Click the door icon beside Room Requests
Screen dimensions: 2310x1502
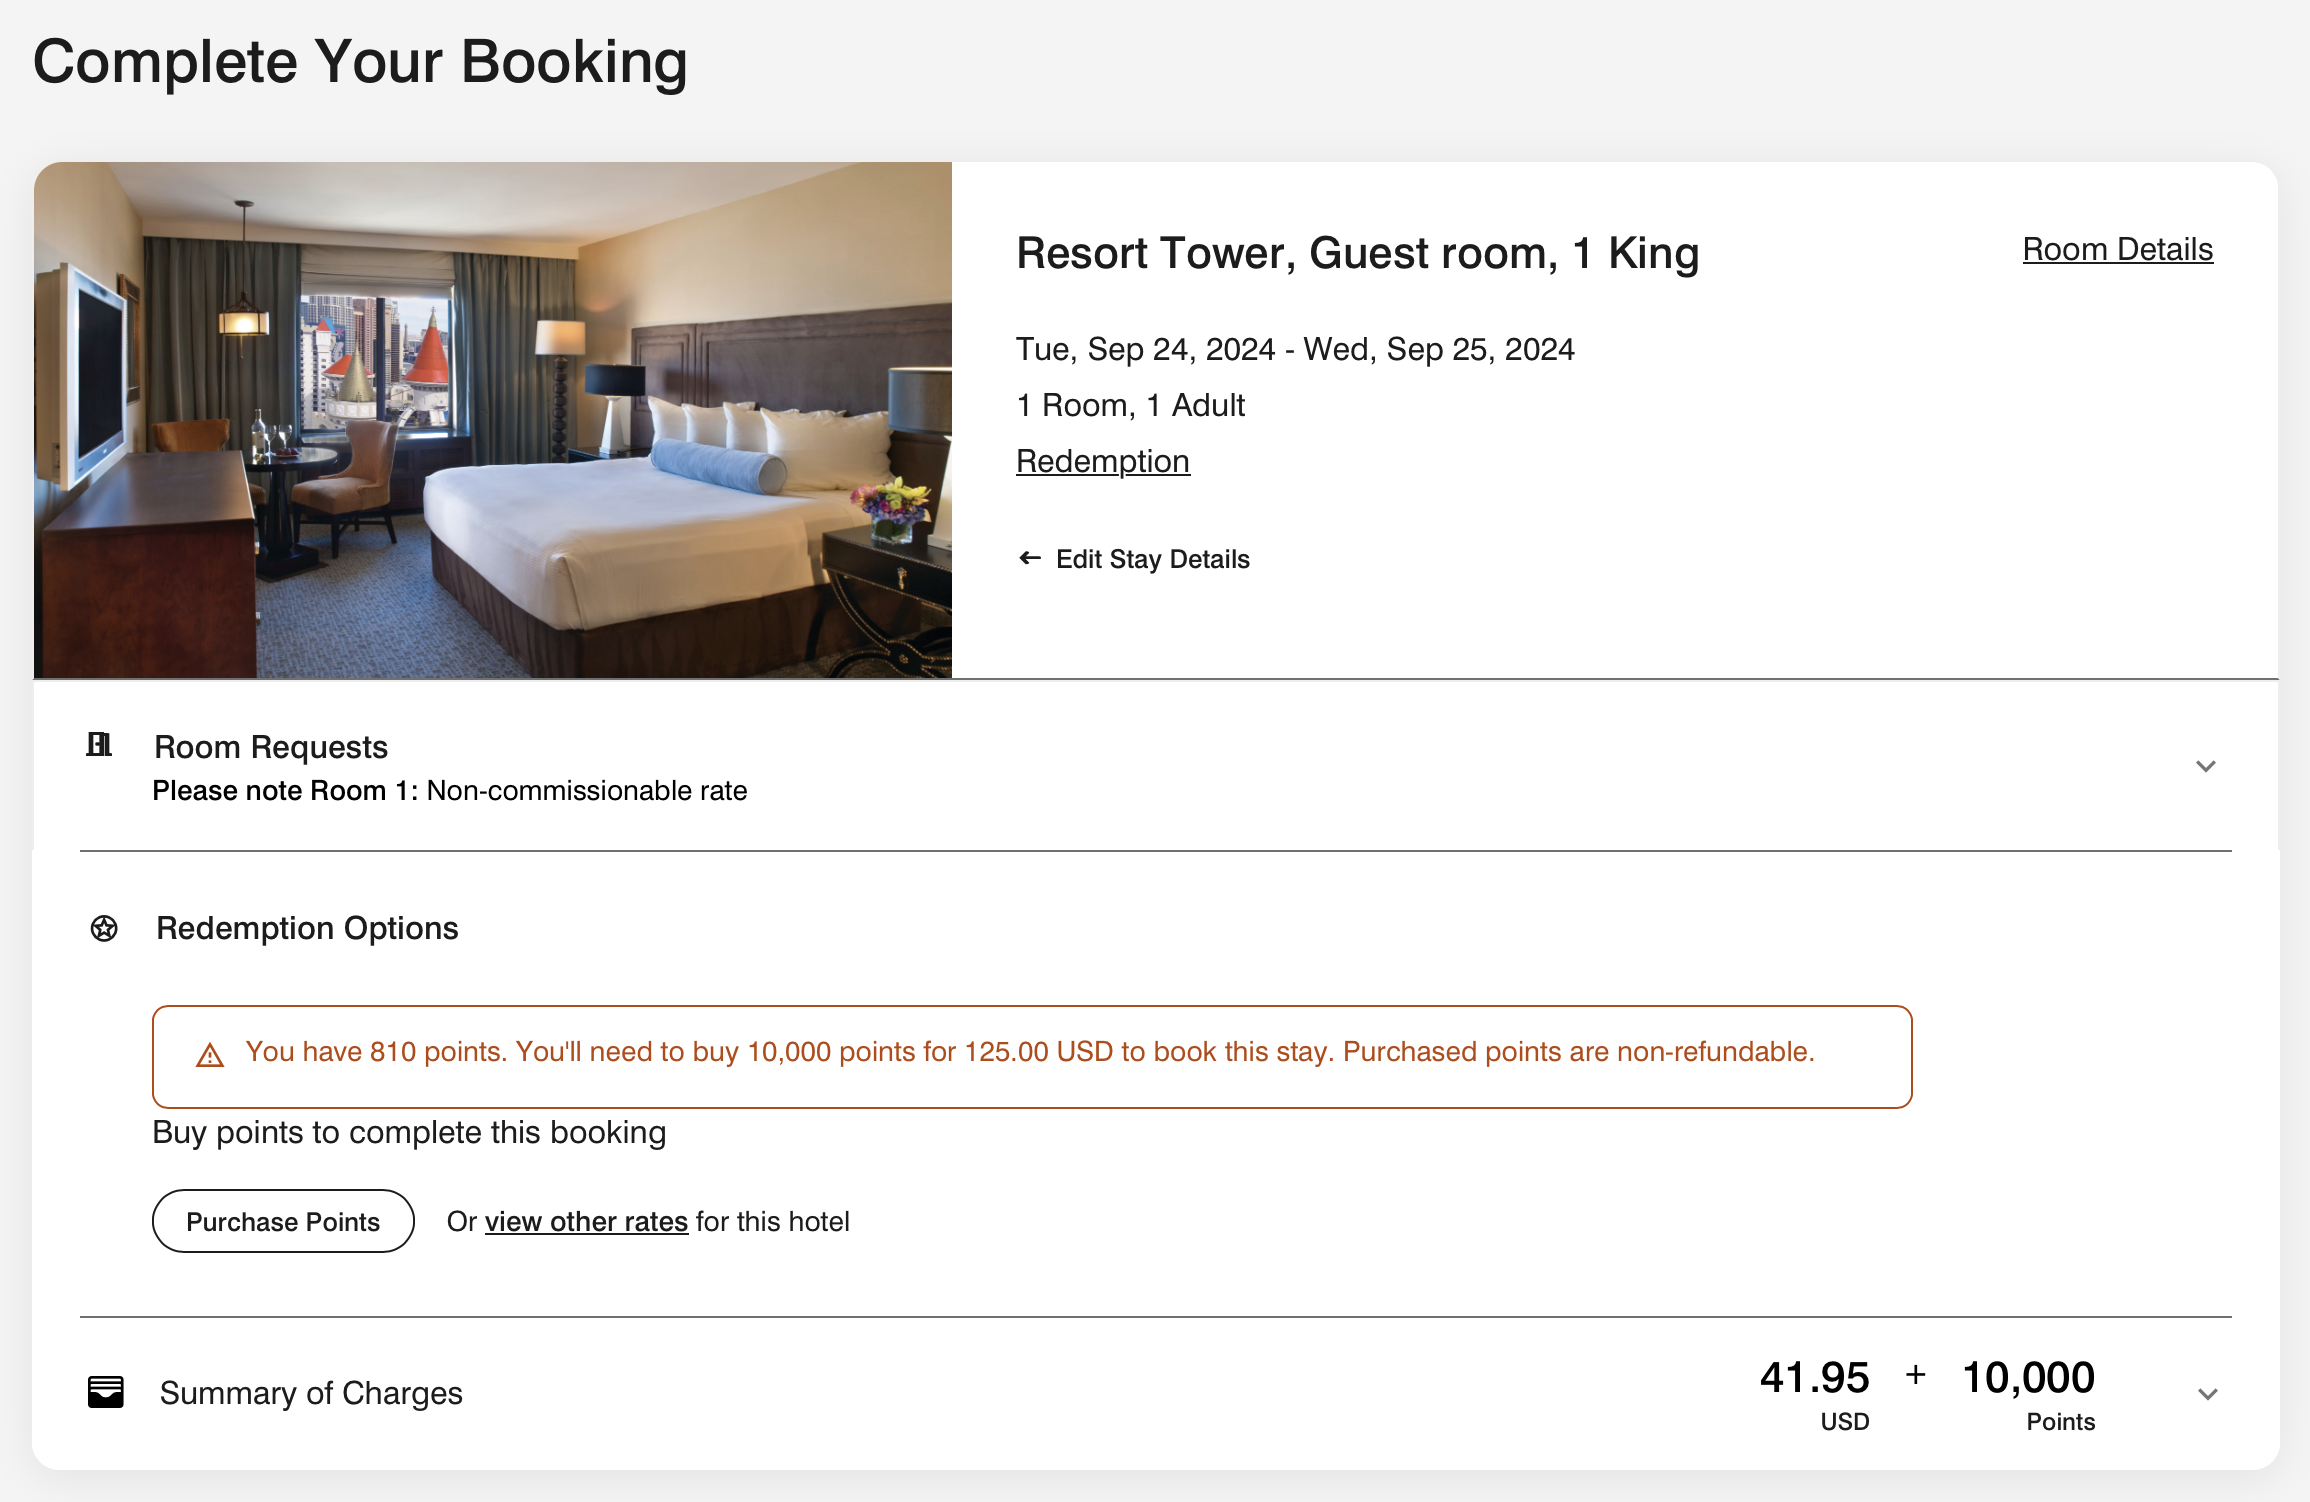tap(101, 745)
